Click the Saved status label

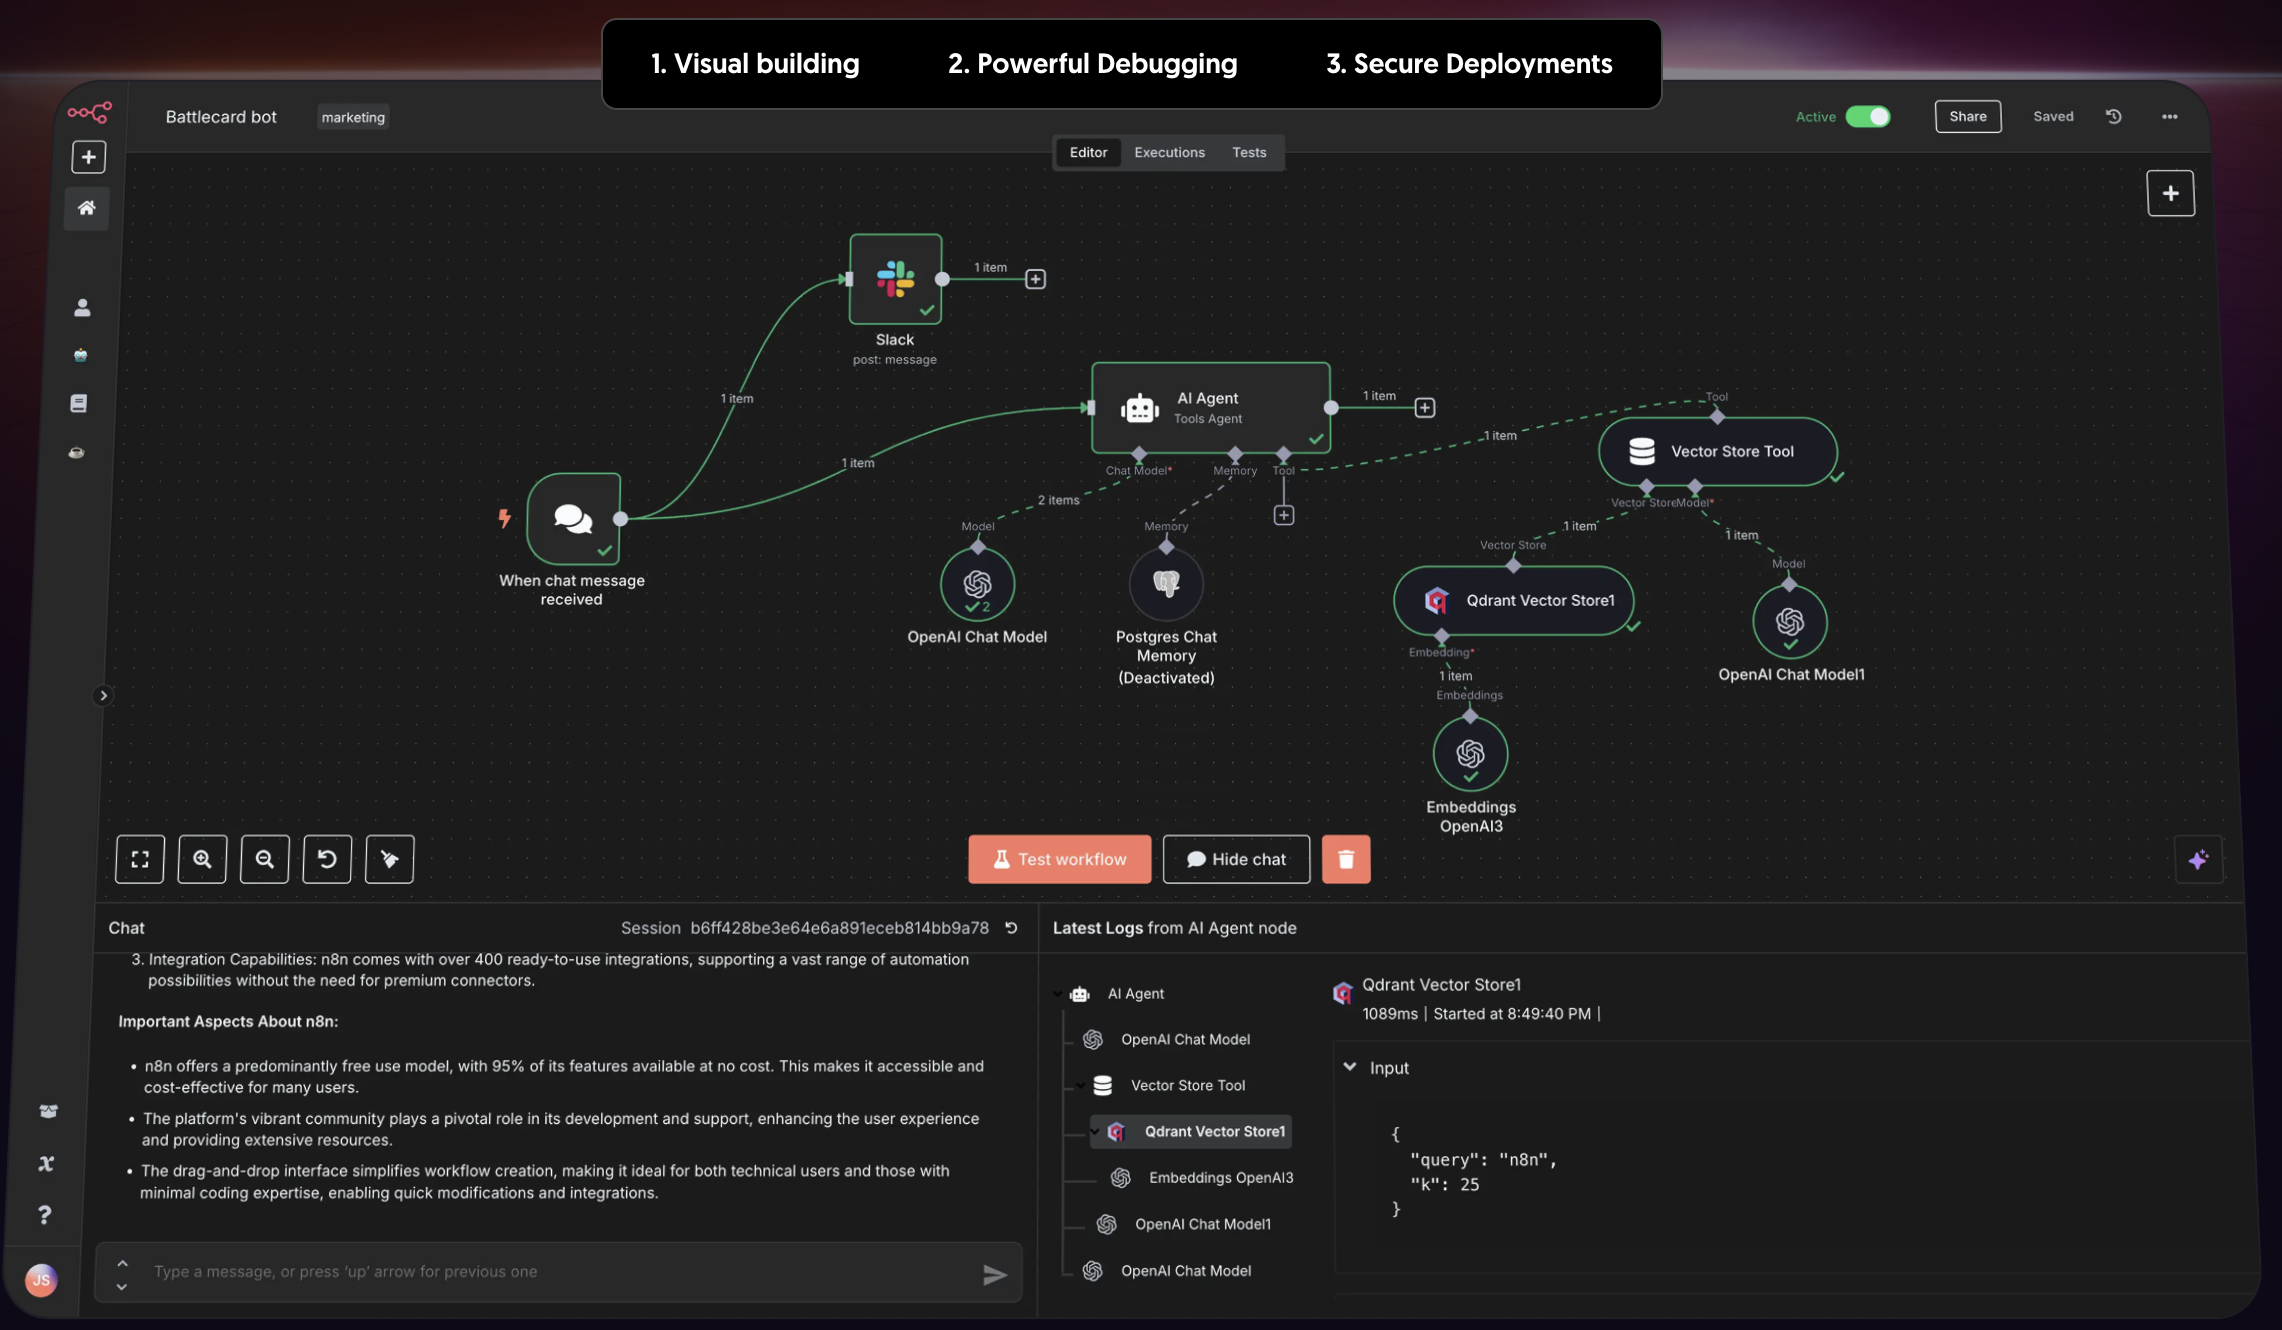coord(2053,116)
